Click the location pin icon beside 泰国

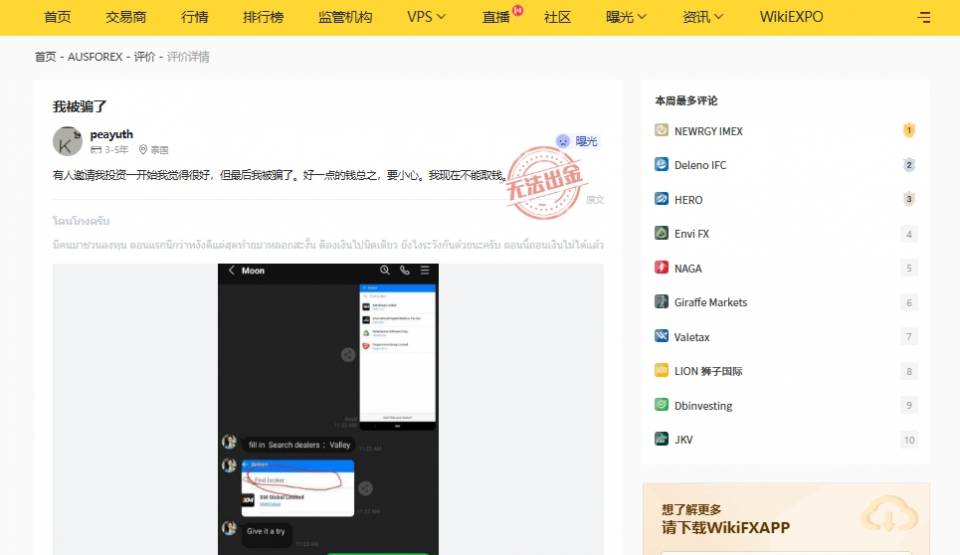[x=143, y=149]
